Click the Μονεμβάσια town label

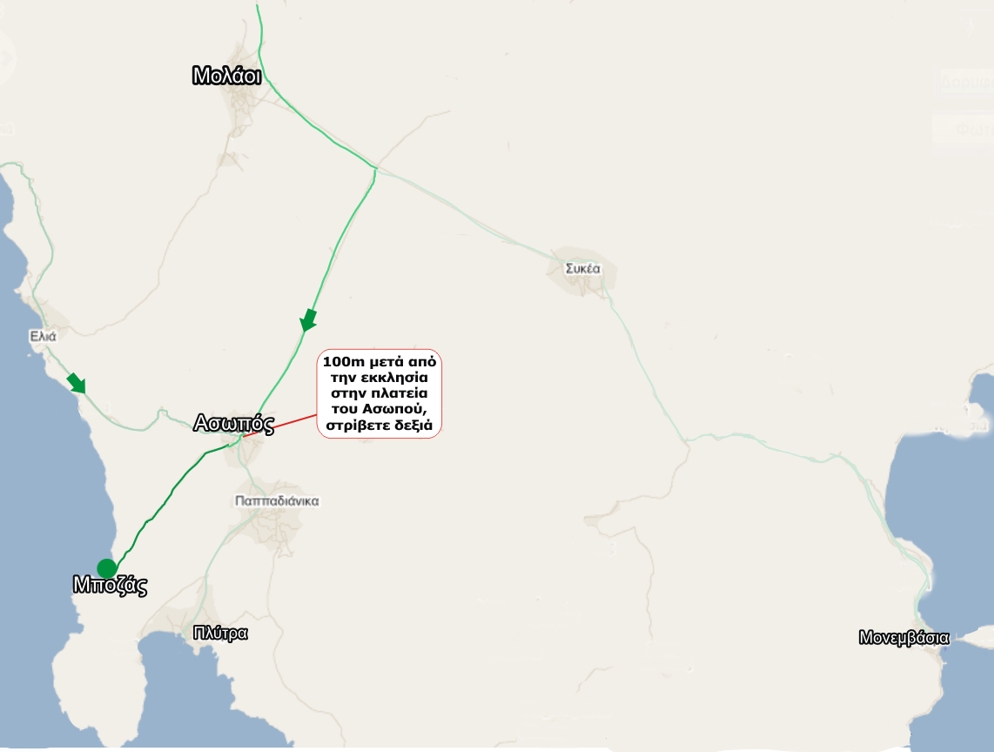pos(904,637)
